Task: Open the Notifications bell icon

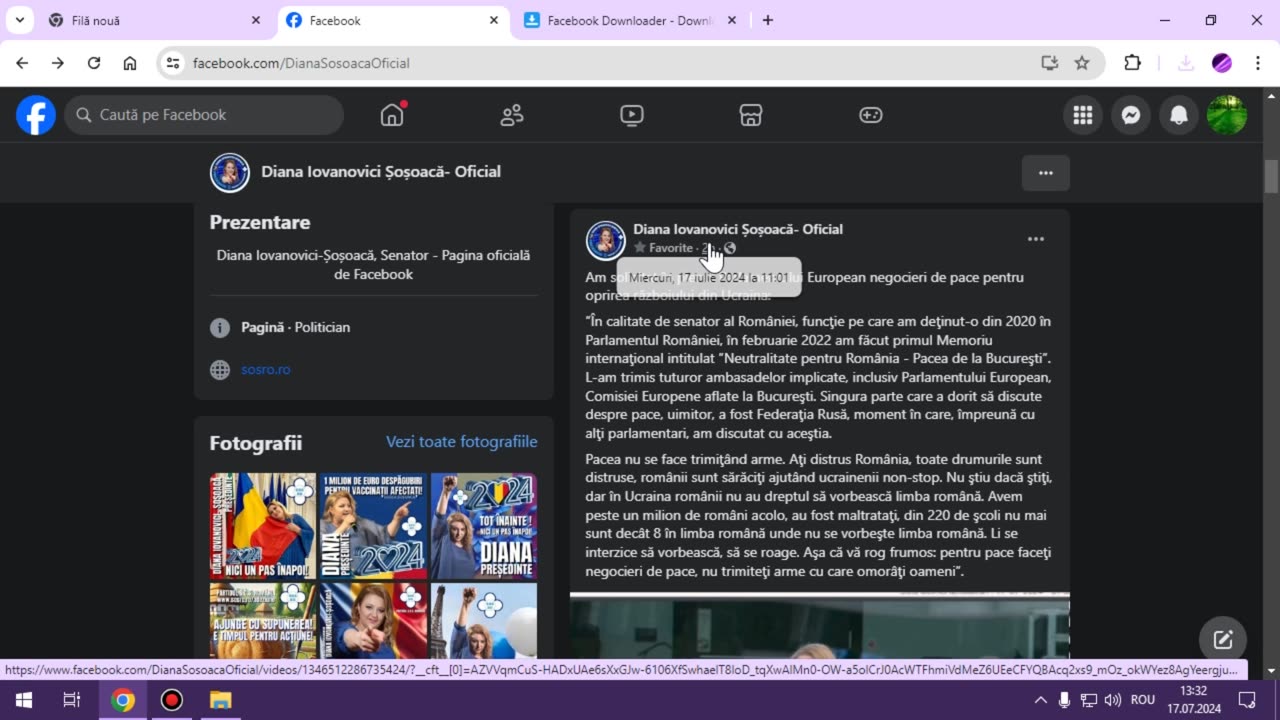Action: click(x=1179, y=115)
